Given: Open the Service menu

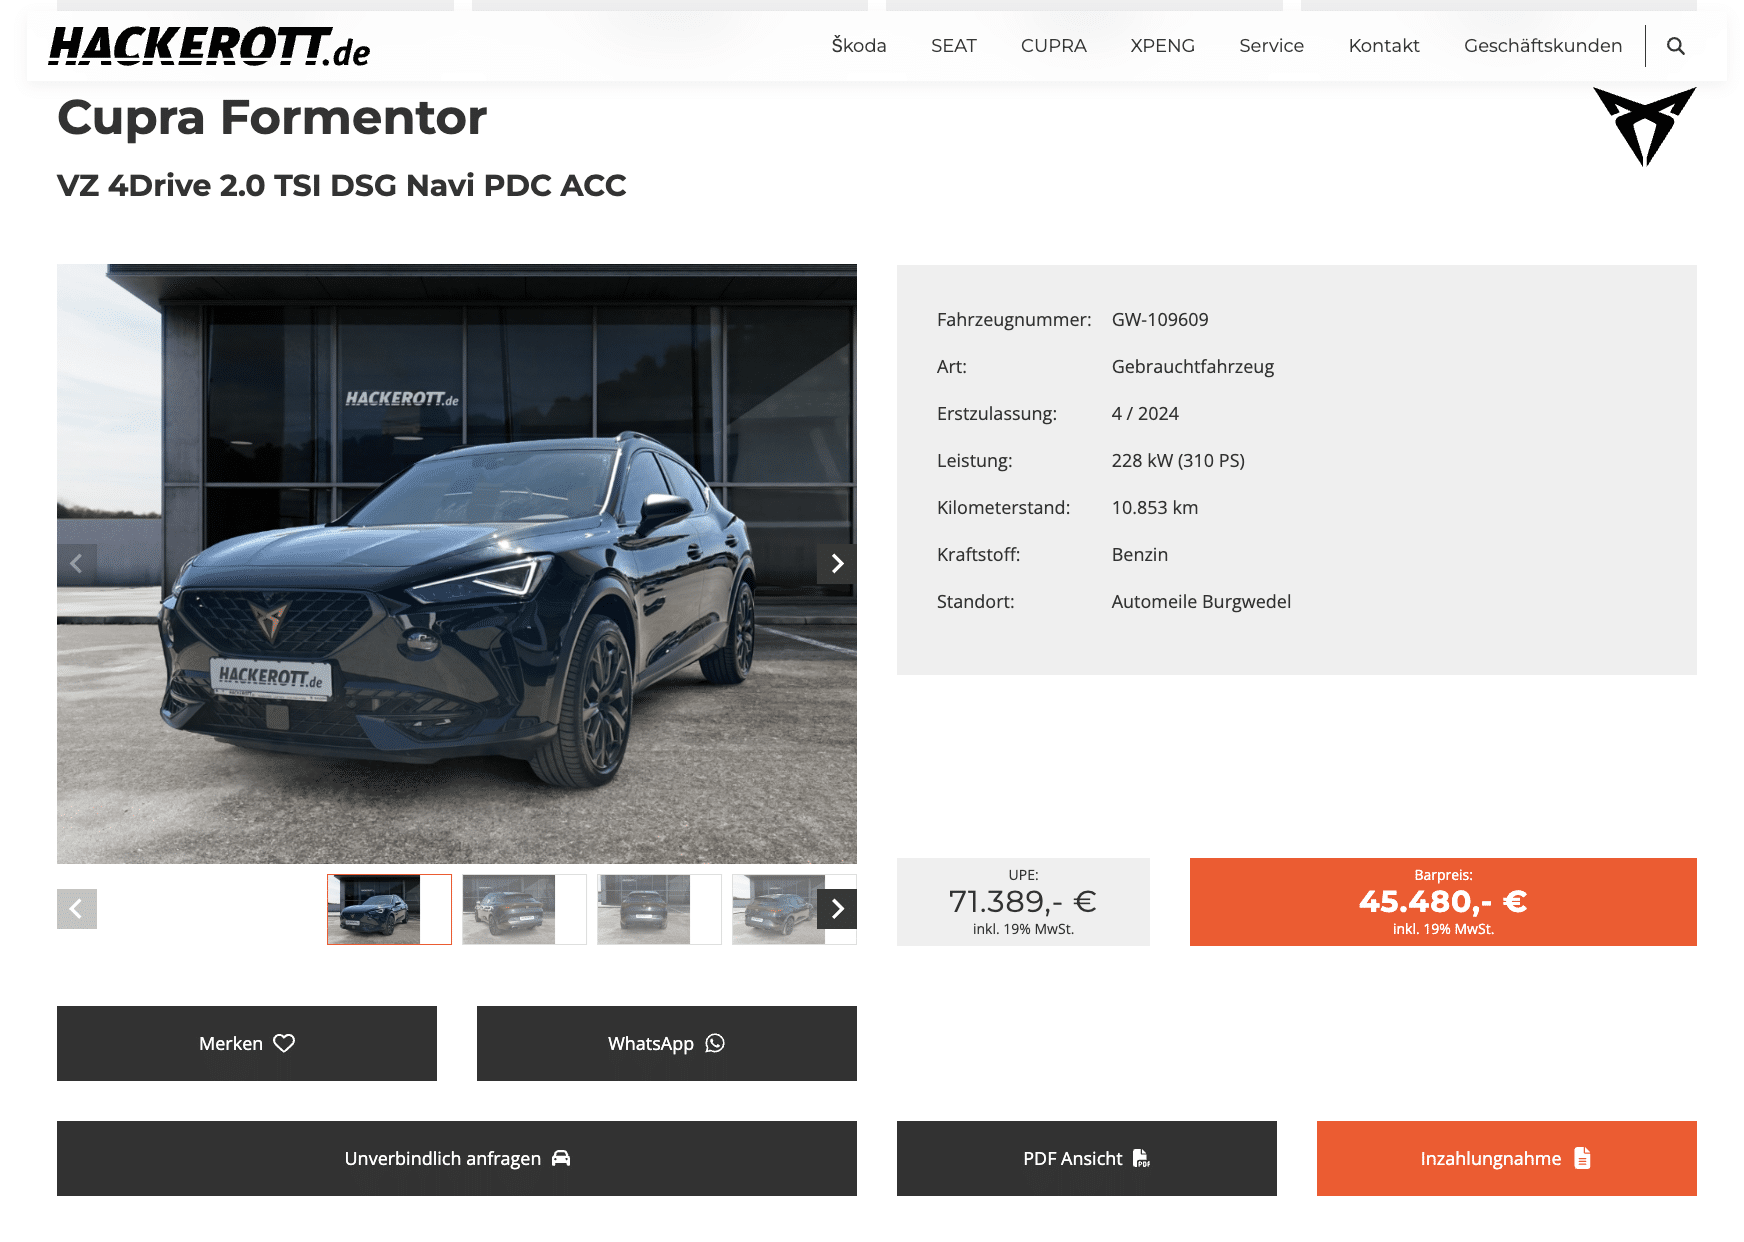Looking at the screenshot, I should tap(1271, 46).
